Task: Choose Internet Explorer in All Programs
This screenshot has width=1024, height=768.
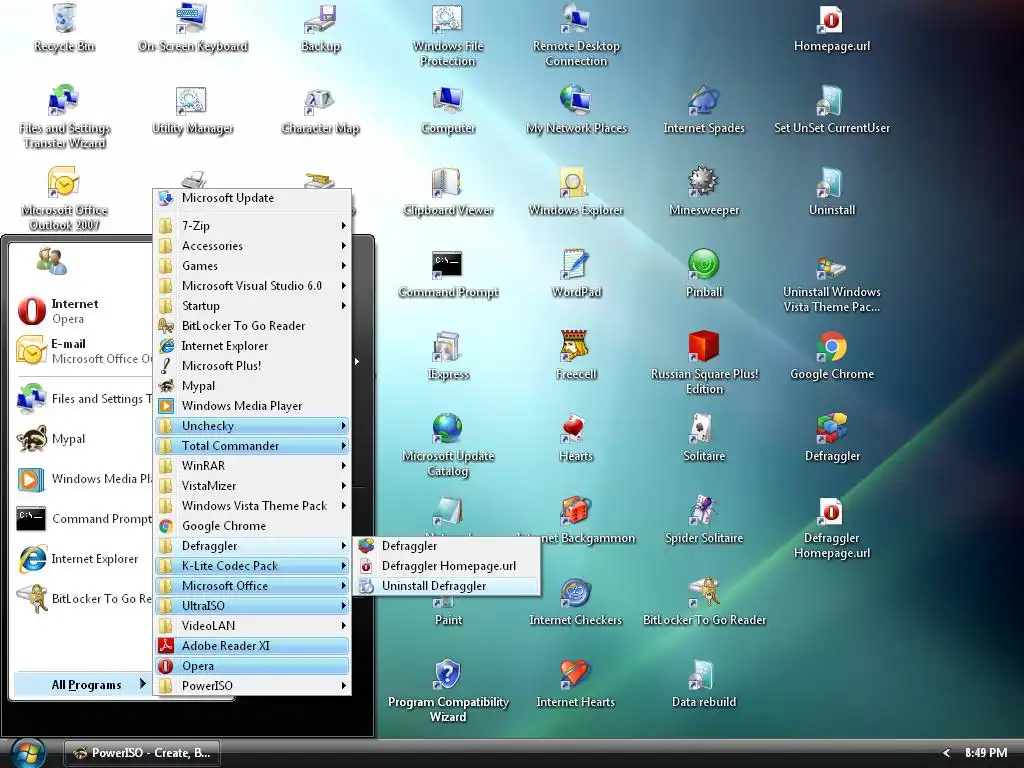Action: (x=253, y=346)
